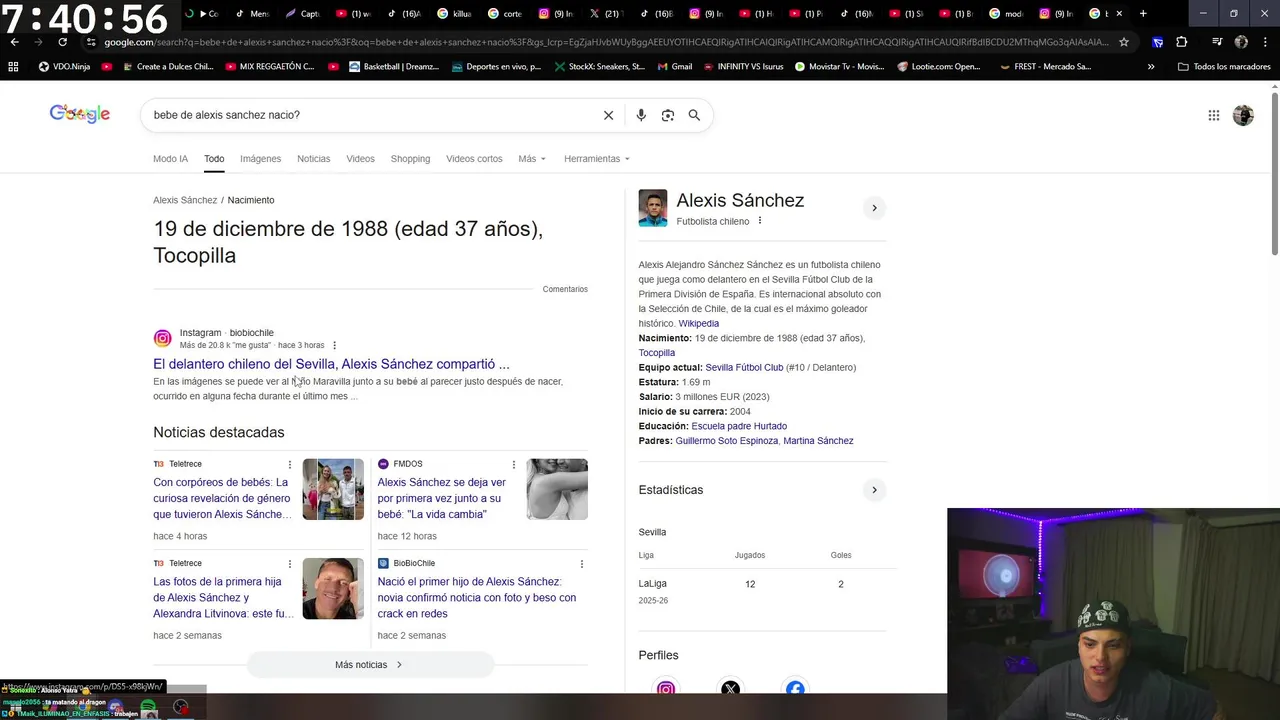Click into the Google search text field
Viewport: 1280px width, 720px height.
click(x=370, y=115)
